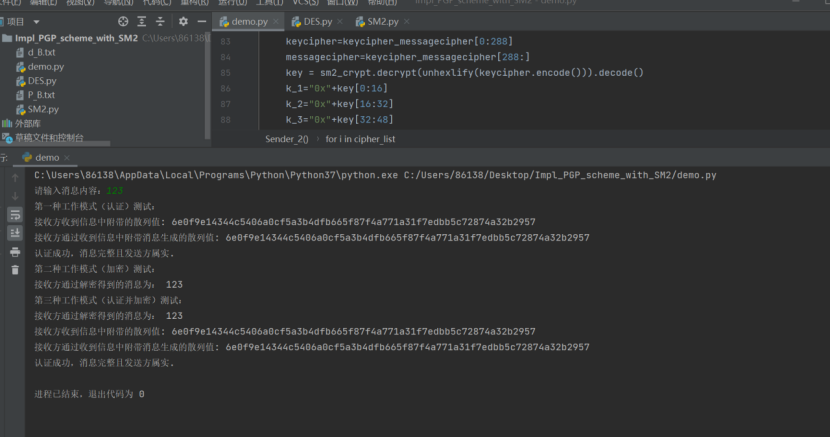Select DES.py in project tree
Viewport: 830px width, 437px height.
42,81
